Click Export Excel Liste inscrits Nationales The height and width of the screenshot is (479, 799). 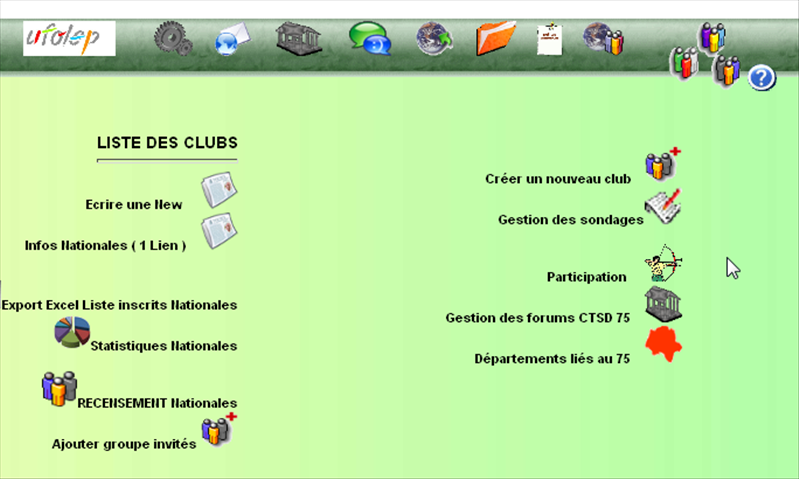pos(119,304)
